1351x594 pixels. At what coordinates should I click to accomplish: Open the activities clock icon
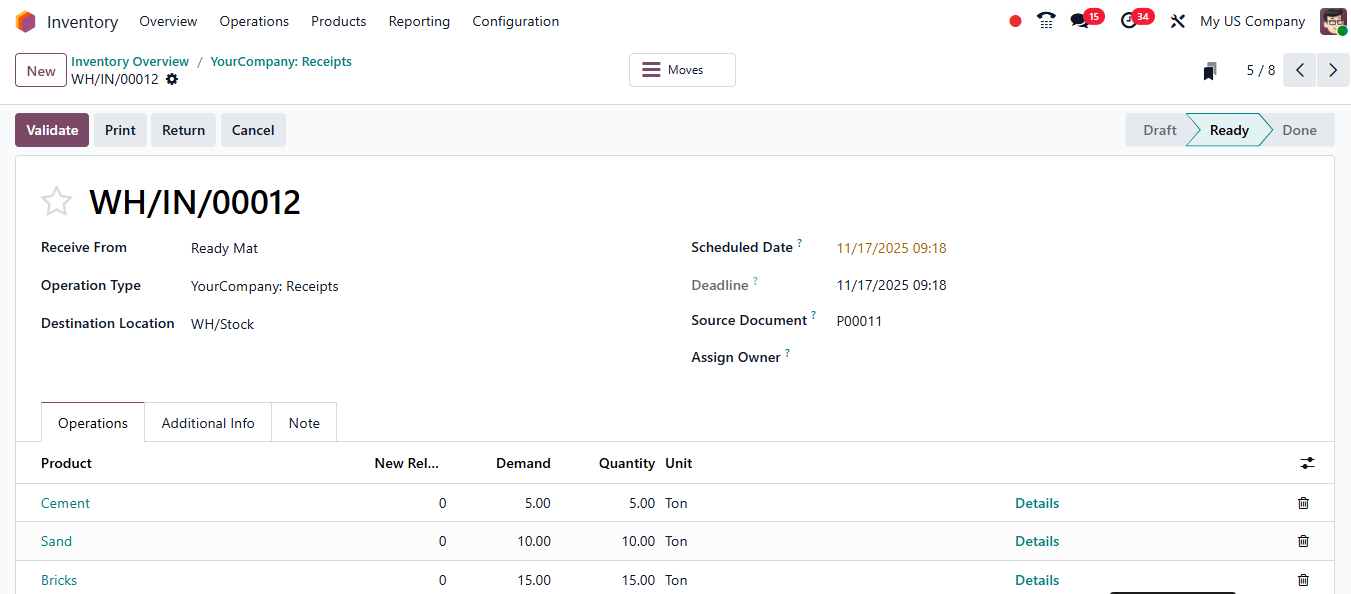[x=1129, y=21]
